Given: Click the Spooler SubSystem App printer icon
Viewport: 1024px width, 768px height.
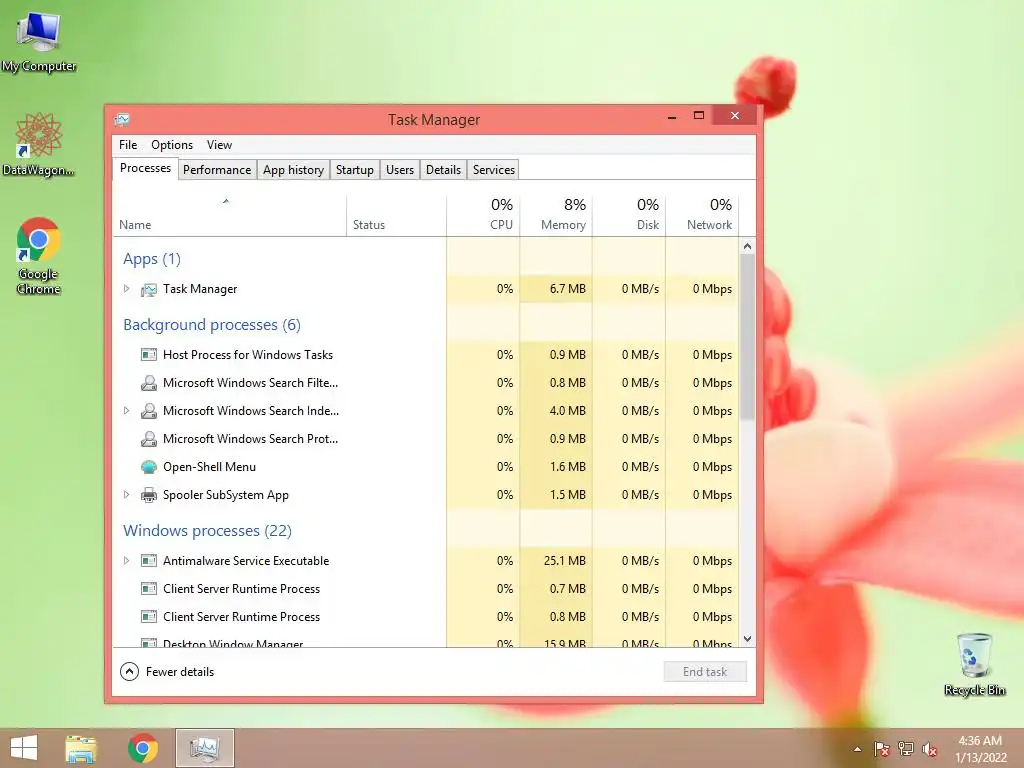Looking at the screenshot, I should [x=149, y=495].
